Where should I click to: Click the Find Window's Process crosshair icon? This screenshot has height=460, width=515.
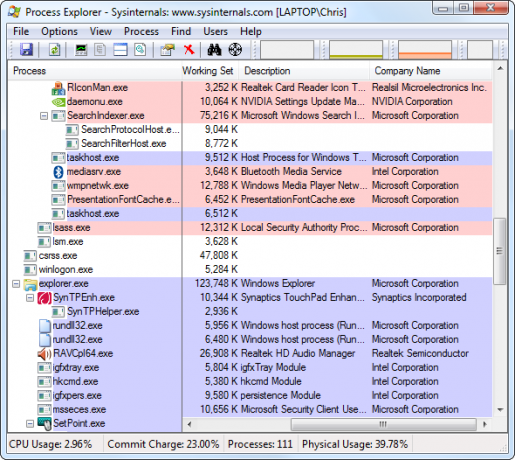coord(235,50)
